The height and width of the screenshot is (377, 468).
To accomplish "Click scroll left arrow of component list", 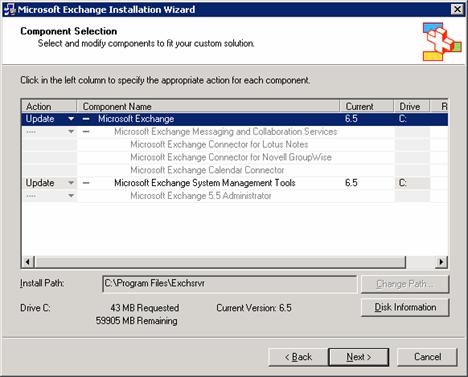I will pyautogui.click(x=28, y=262).
